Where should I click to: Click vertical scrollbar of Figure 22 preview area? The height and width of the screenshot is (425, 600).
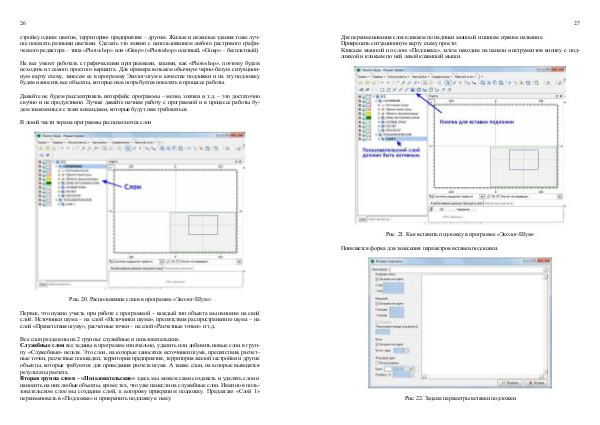[x=546, y=324]
